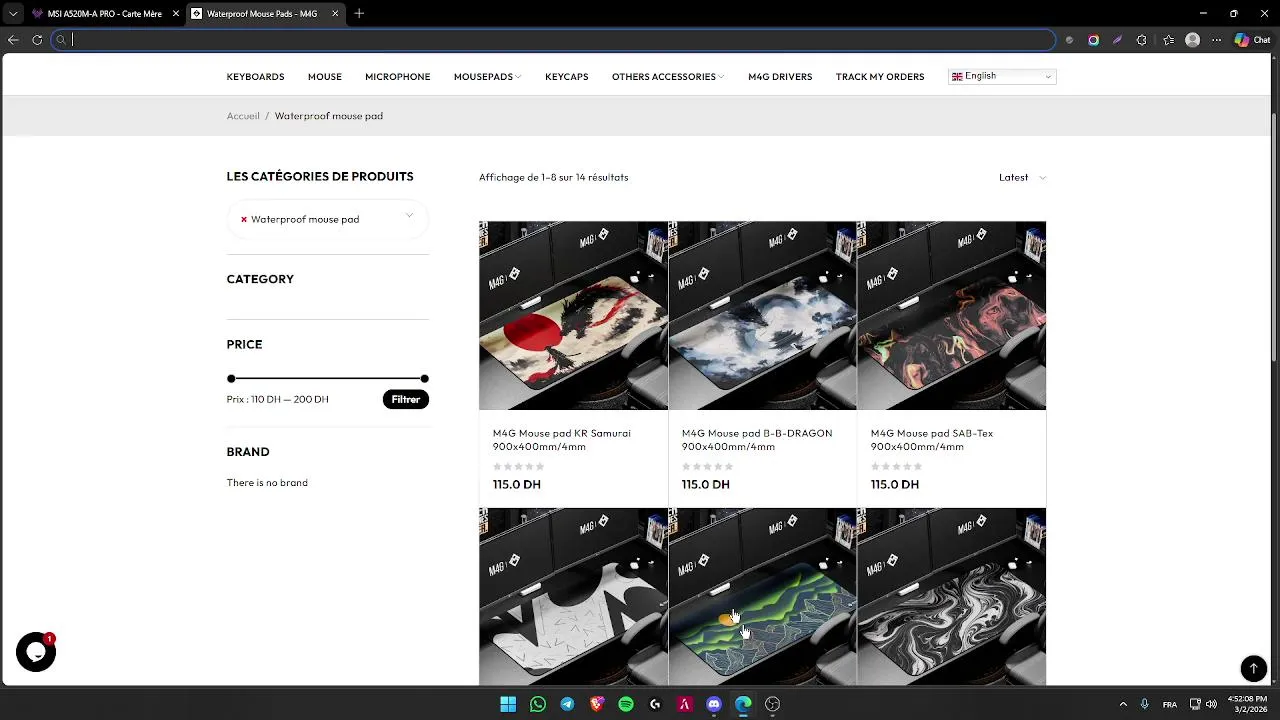Open the M4G DRIVERS page

[780, 77]
